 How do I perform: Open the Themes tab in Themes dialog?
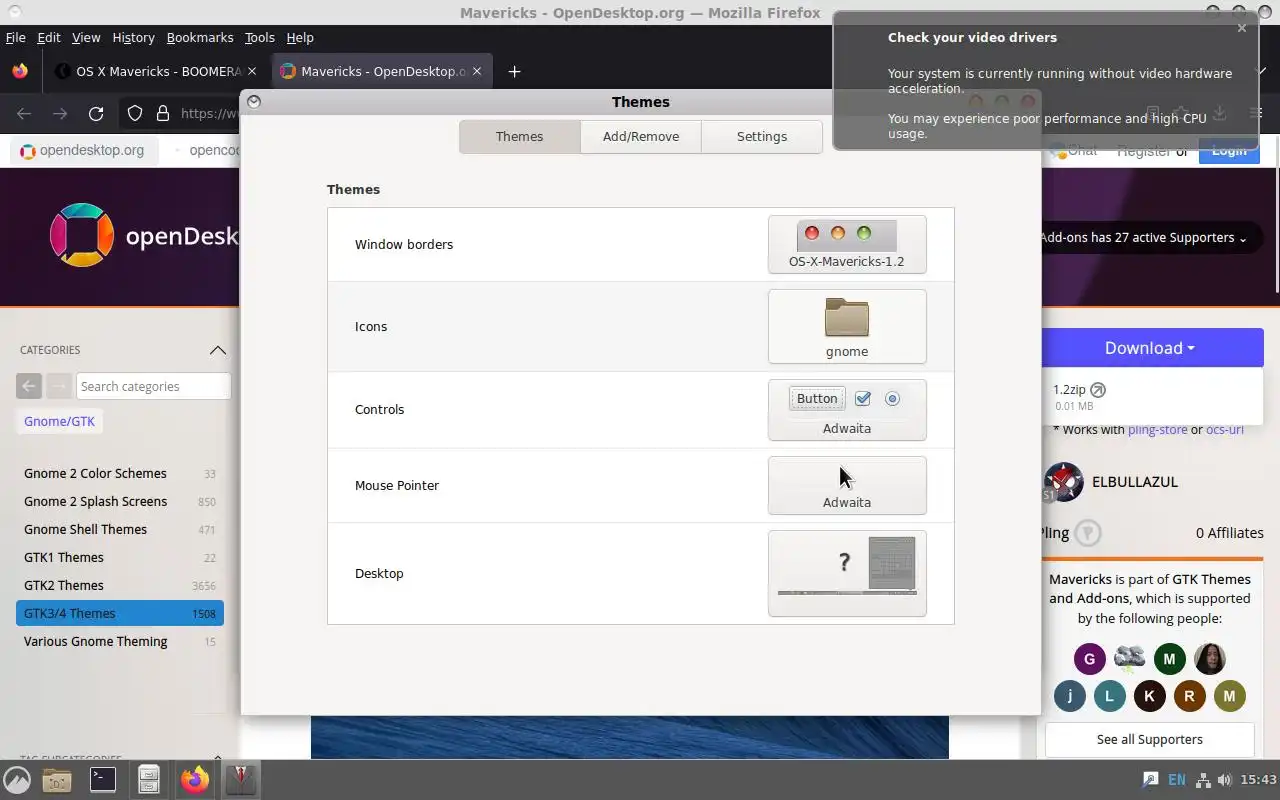tap(520, 136)
